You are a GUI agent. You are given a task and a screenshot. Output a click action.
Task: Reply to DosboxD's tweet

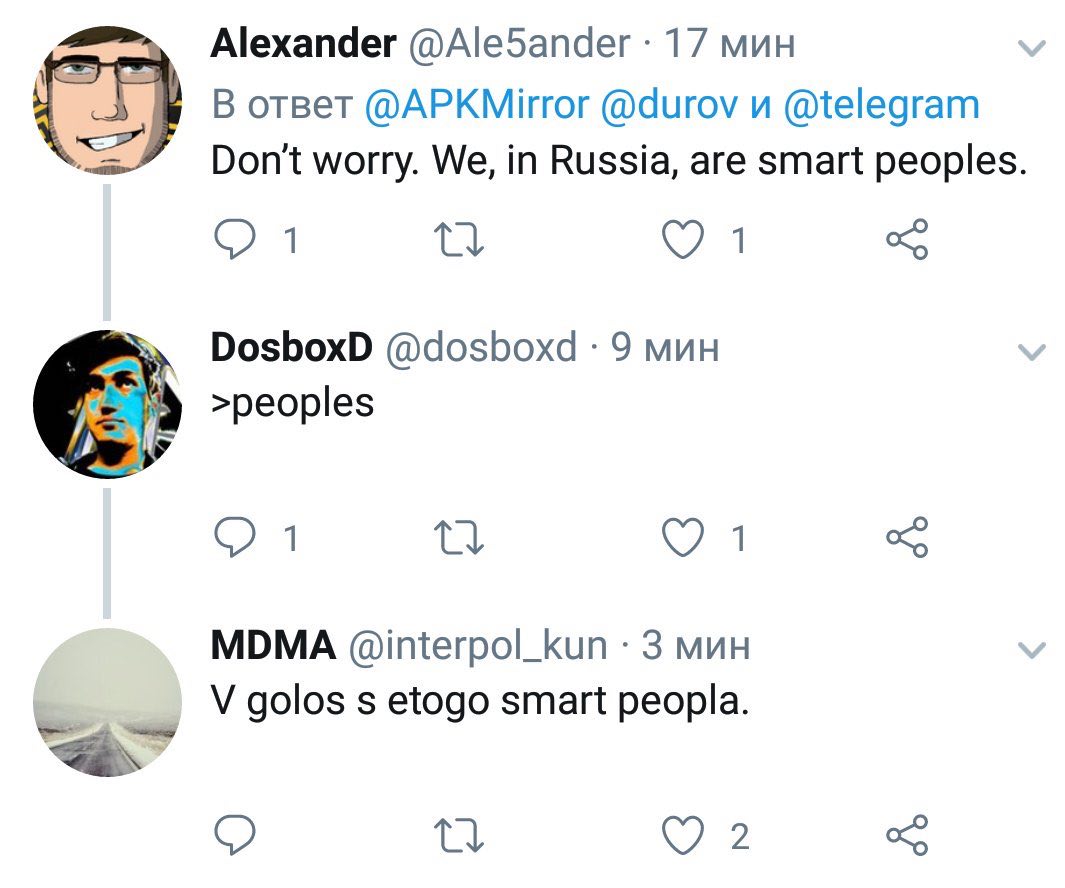coord(235,539)
